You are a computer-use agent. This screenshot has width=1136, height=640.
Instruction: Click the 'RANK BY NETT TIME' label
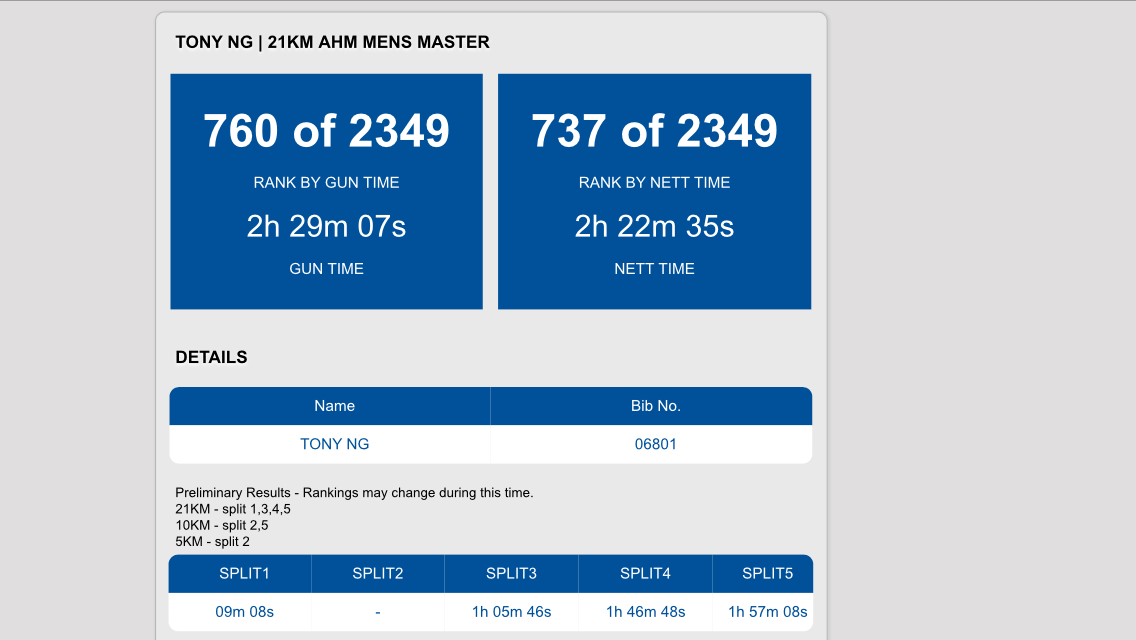pos(654,183)
